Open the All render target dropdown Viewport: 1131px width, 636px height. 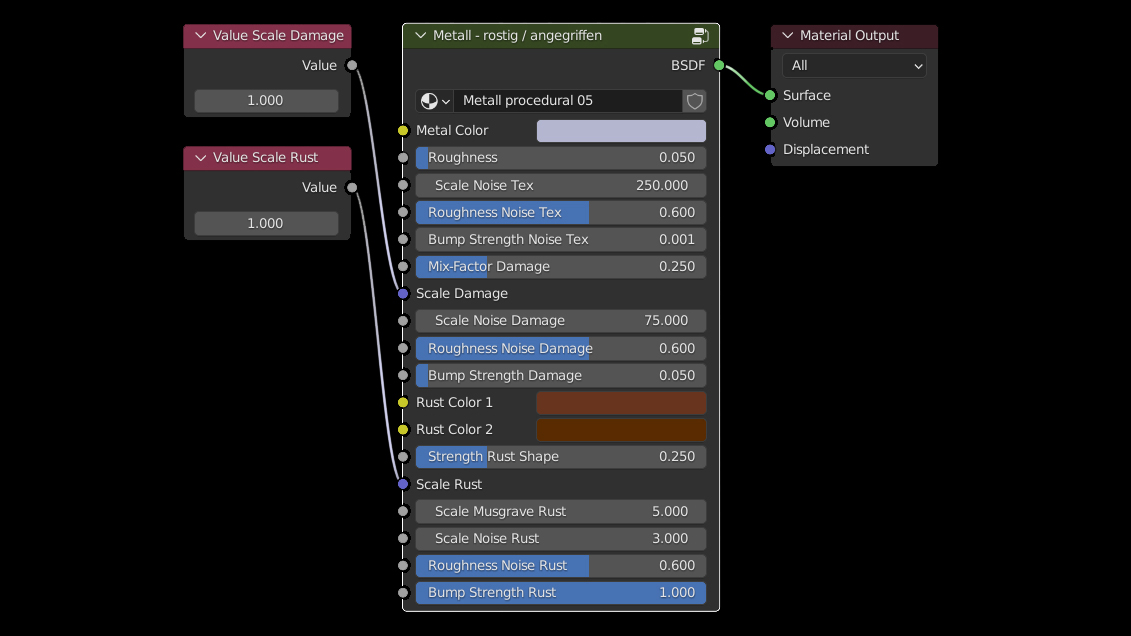coord(854,66)
